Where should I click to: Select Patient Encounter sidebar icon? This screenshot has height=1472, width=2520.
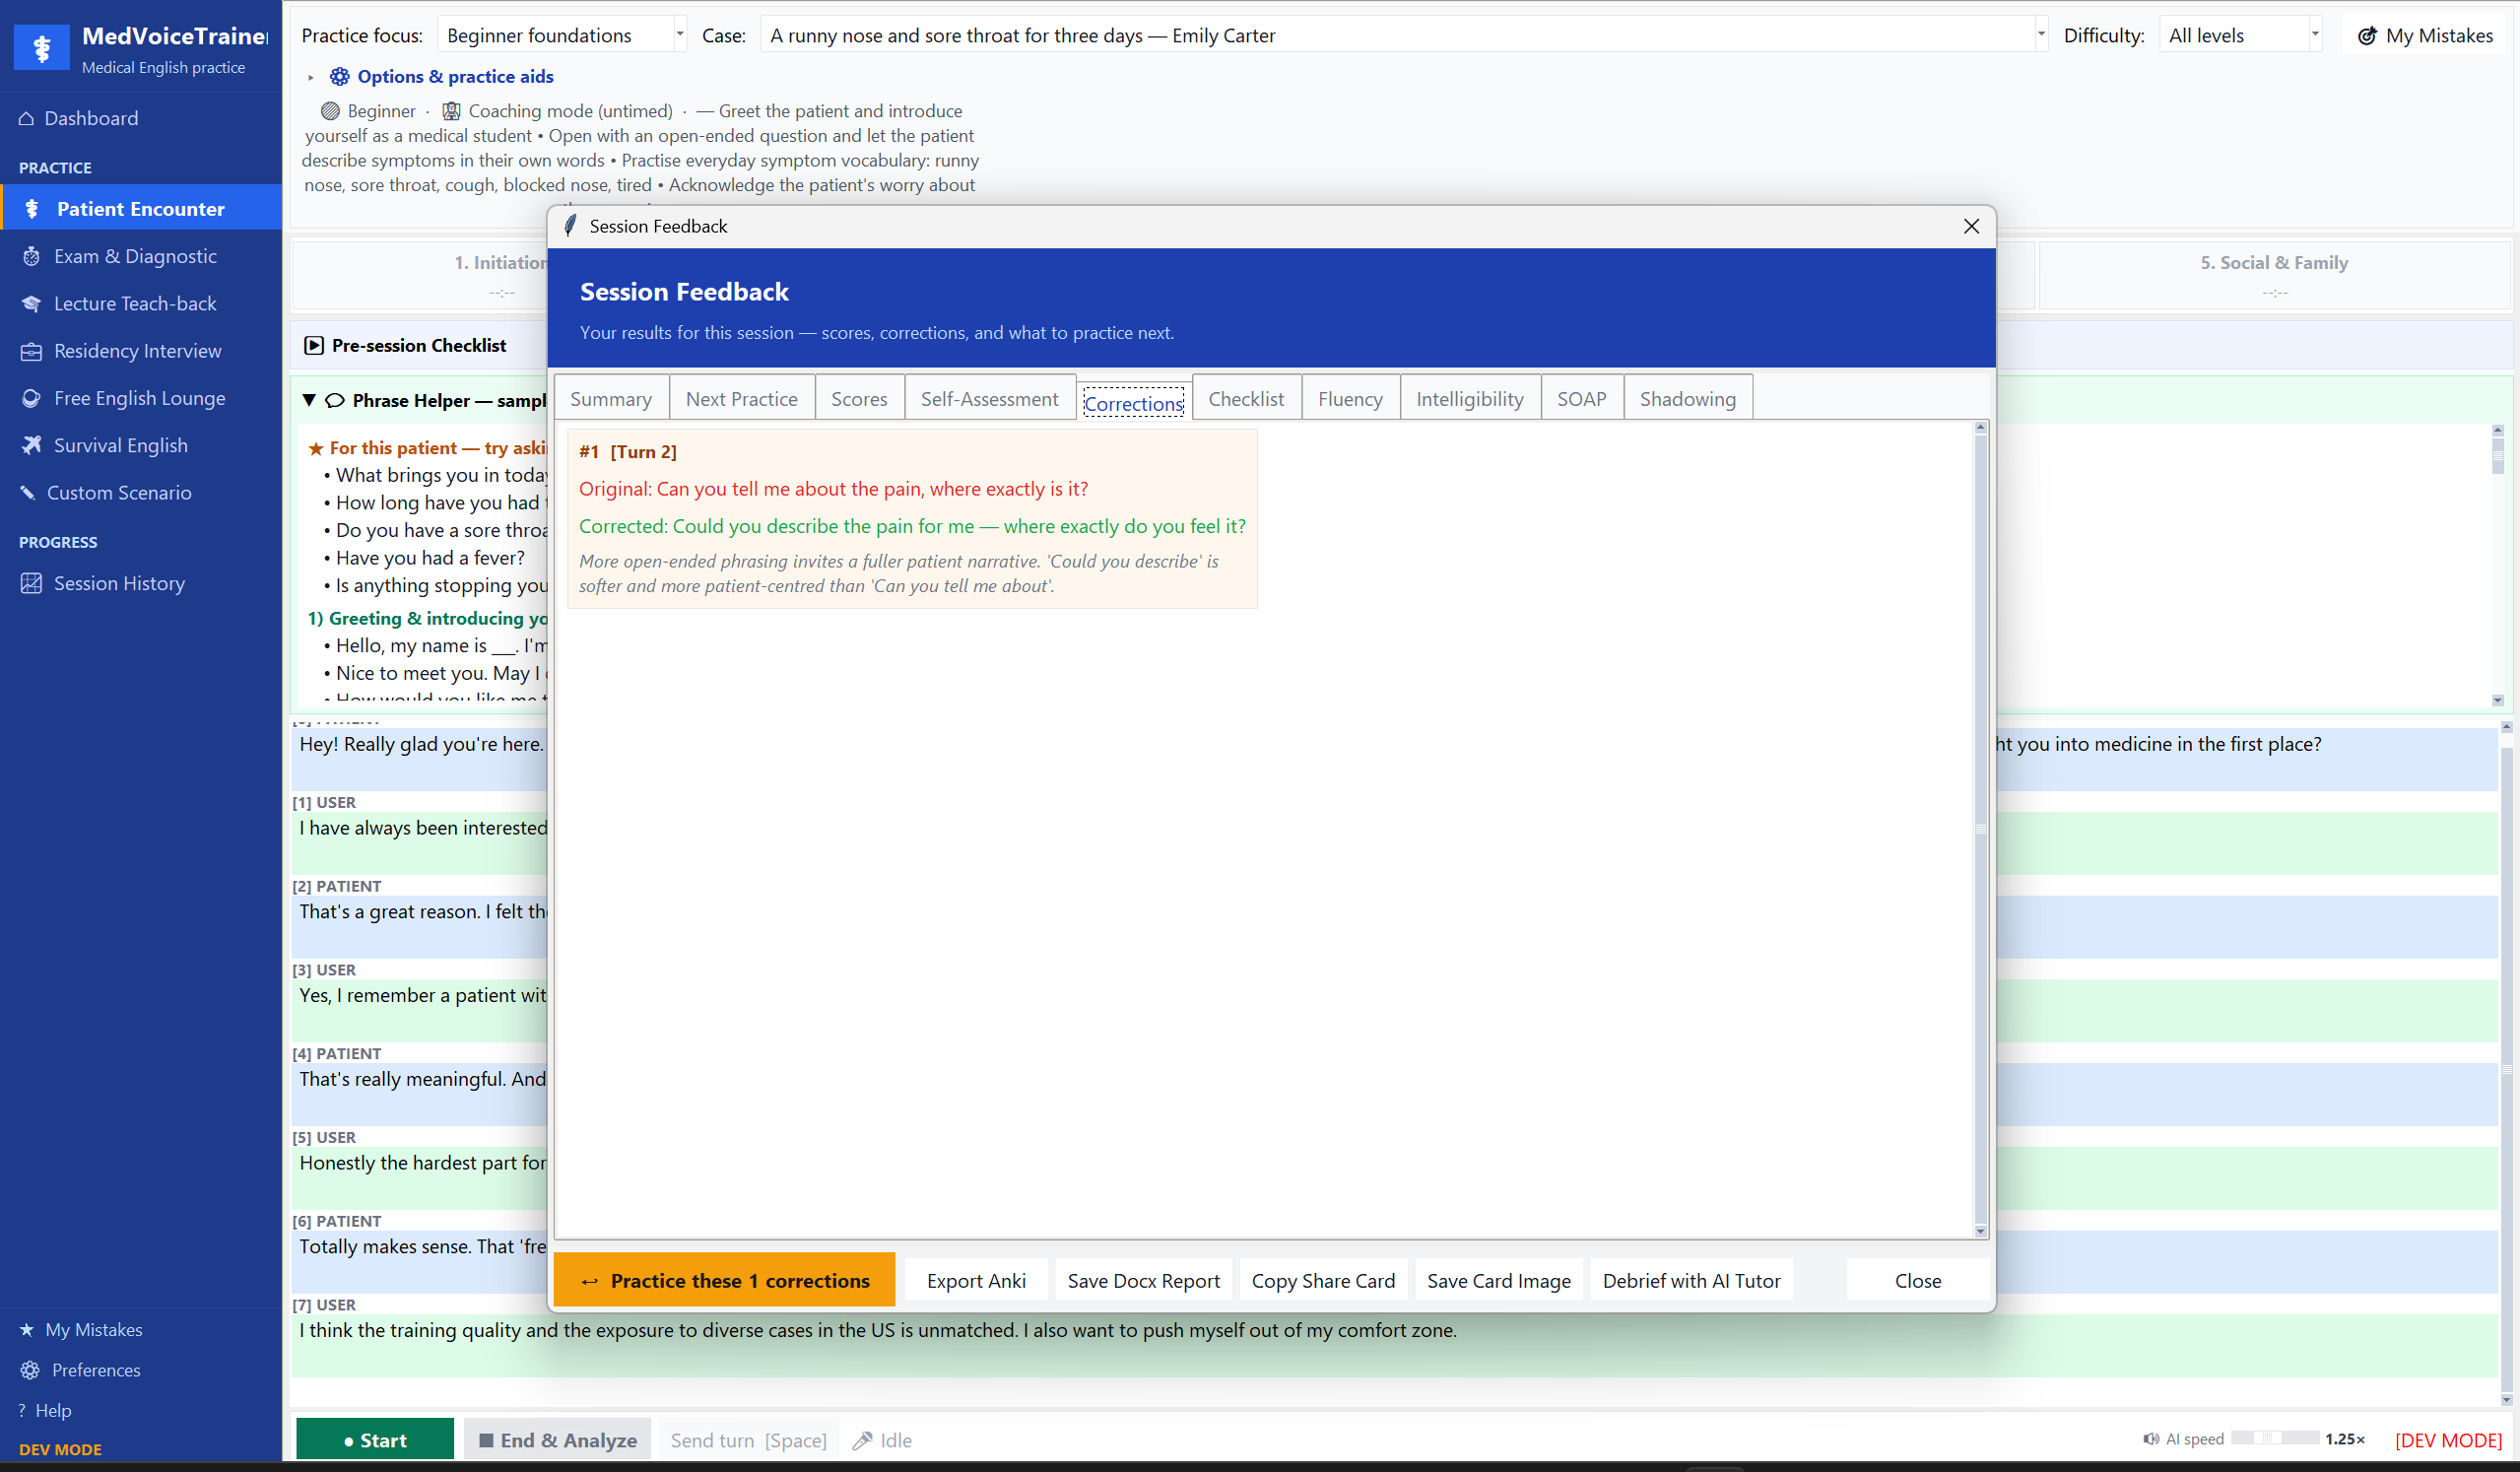(32, 208)
